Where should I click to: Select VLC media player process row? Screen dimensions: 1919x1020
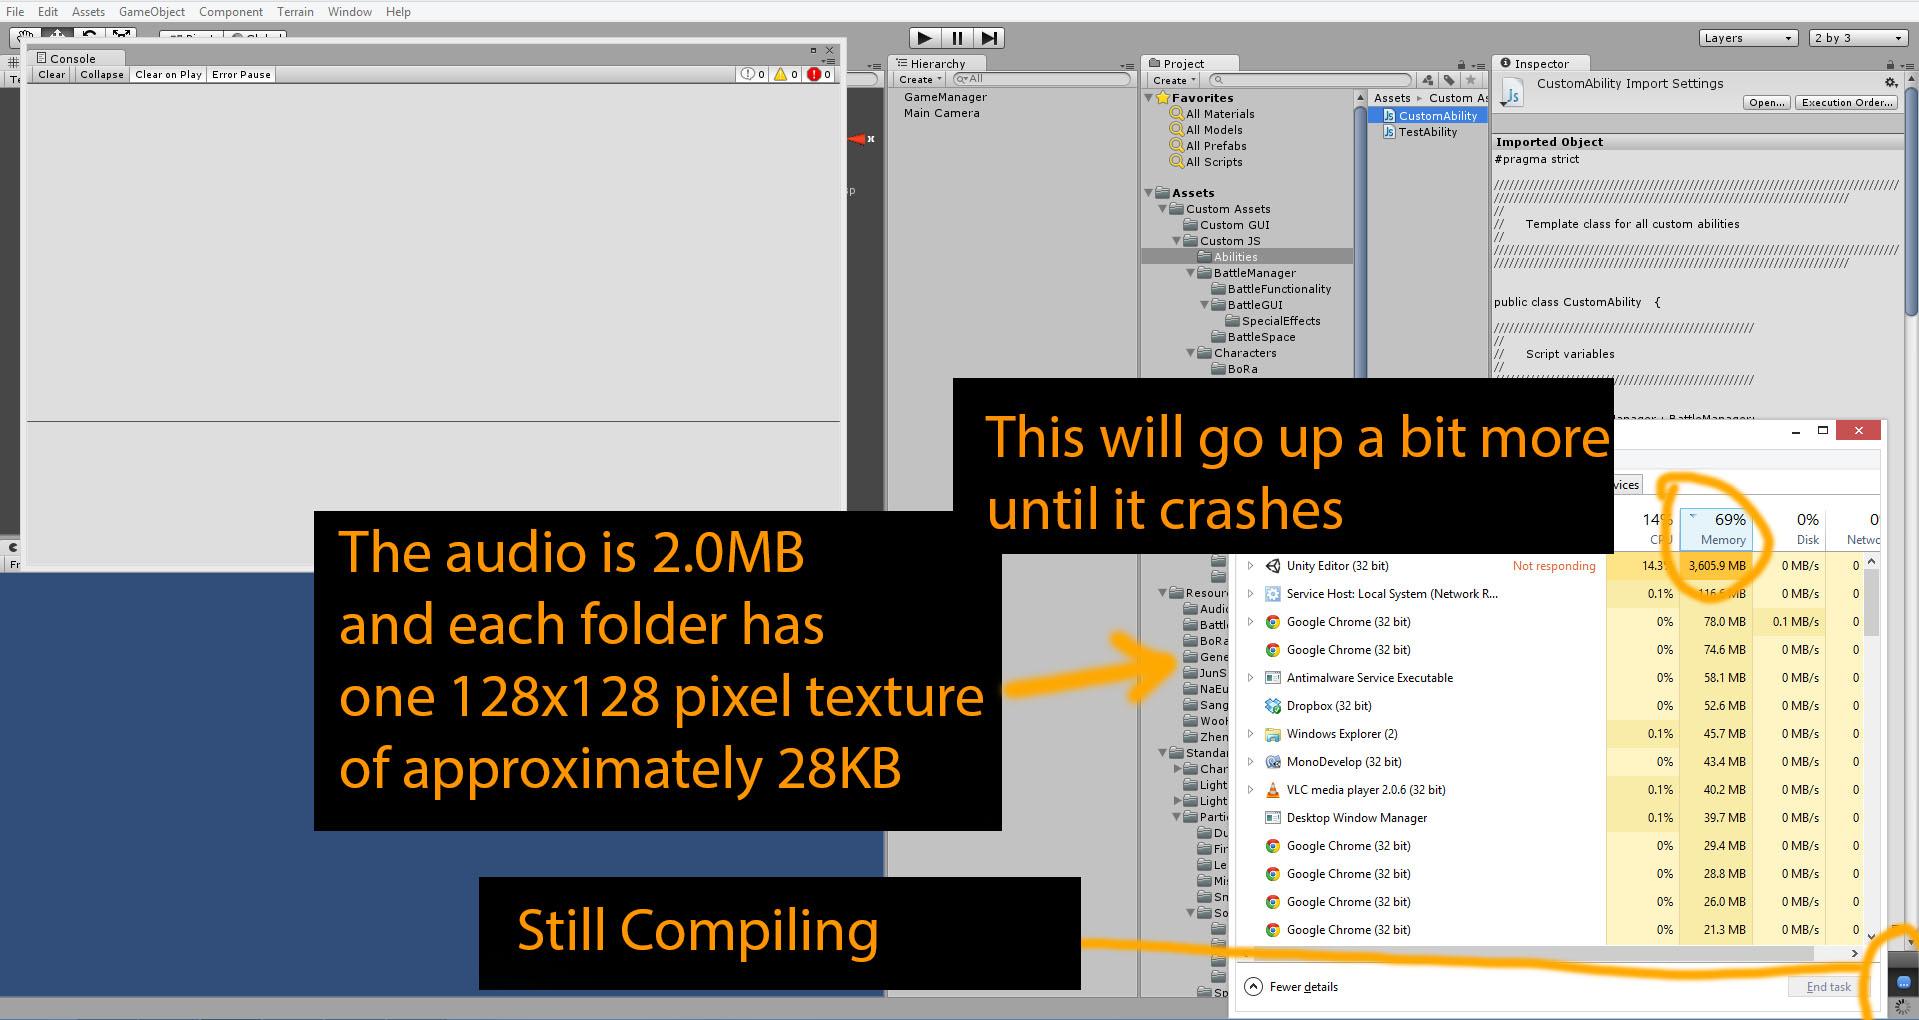point(1551,790)
